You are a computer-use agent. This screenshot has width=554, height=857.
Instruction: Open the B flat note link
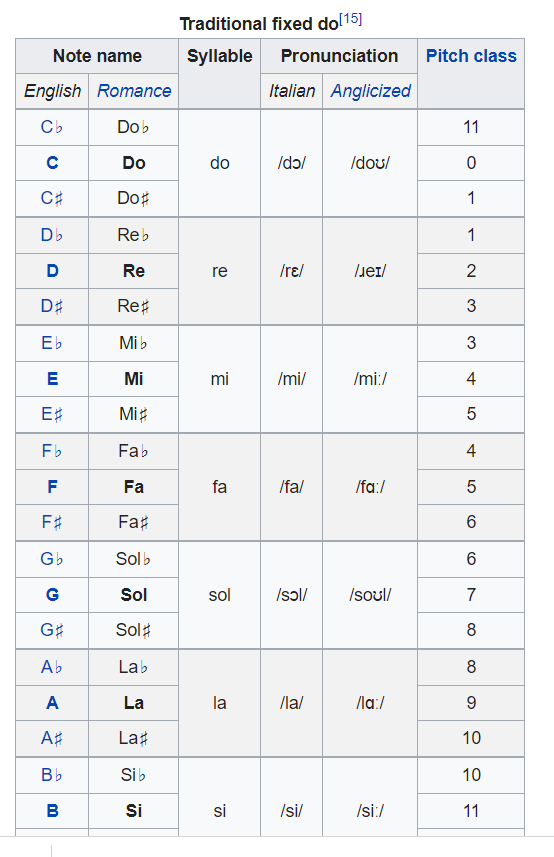coord(52,775)
